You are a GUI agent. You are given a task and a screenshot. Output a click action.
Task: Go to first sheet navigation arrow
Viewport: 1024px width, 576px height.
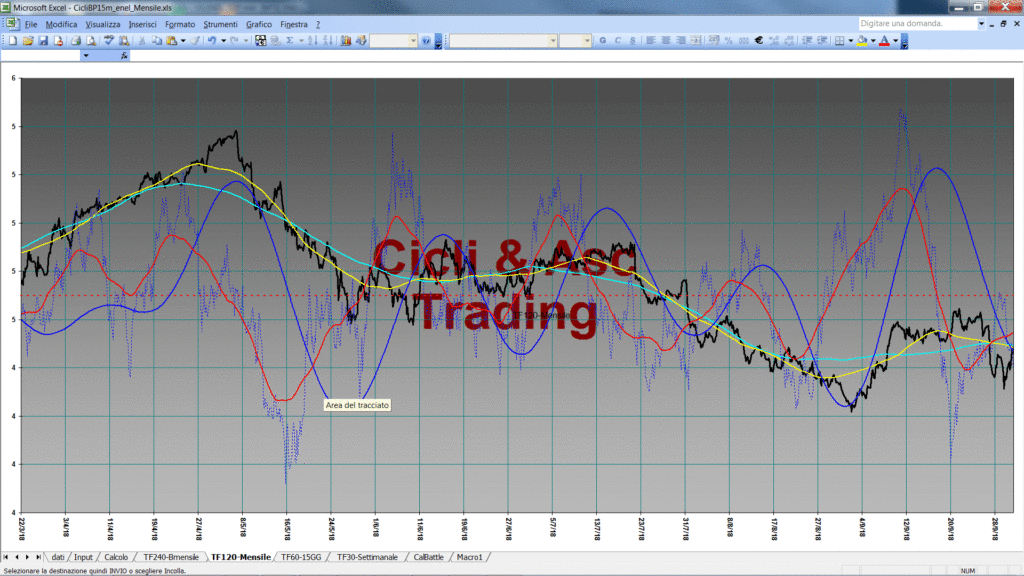pos(5,557)
